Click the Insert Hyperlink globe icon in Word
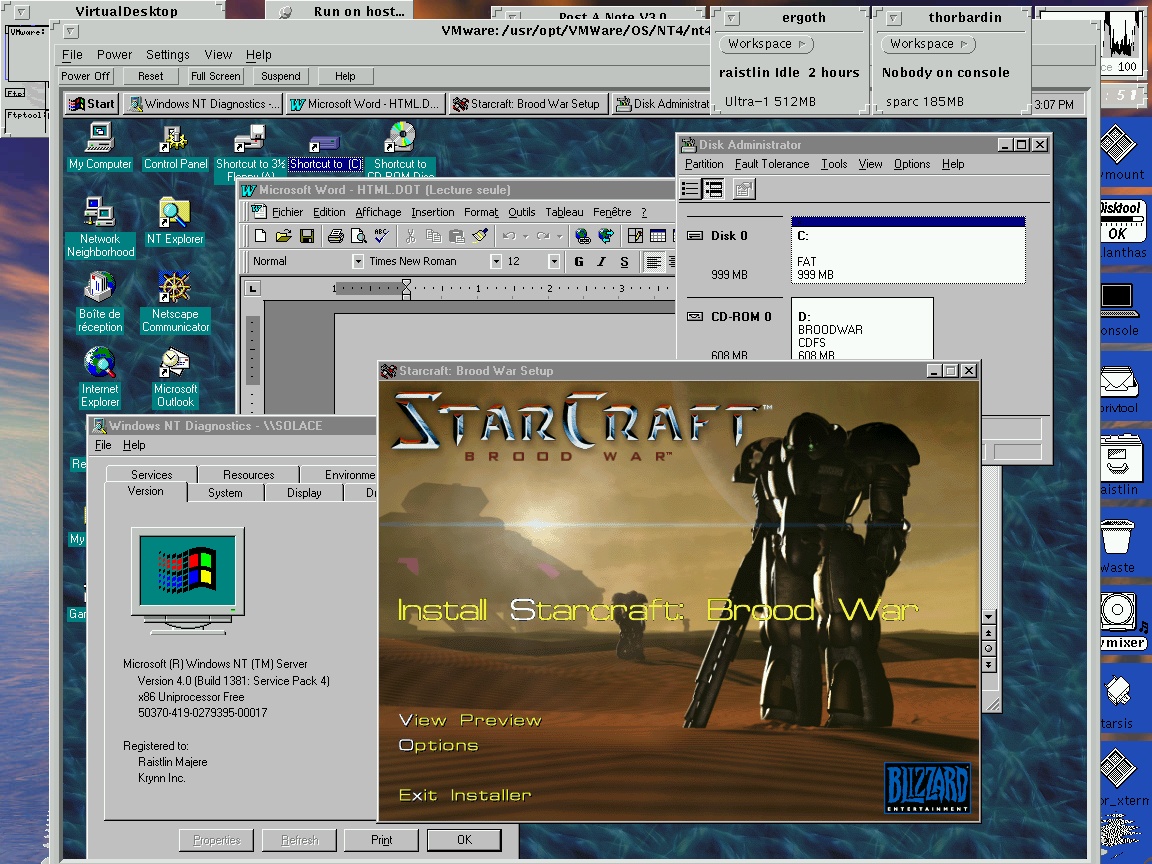The height and width of the screenshot is (864, 1152). [583, 236]
